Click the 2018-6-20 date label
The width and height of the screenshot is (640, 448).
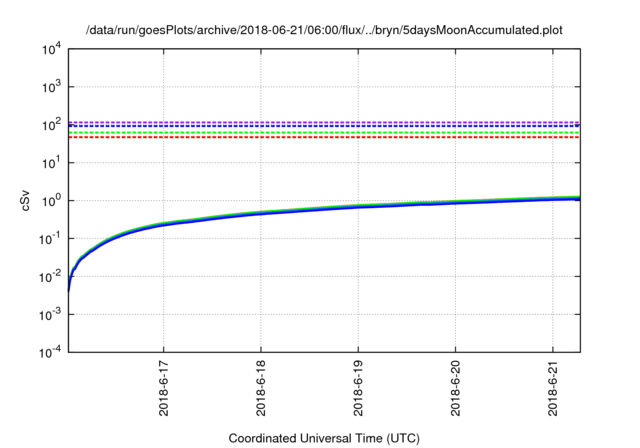456,388
